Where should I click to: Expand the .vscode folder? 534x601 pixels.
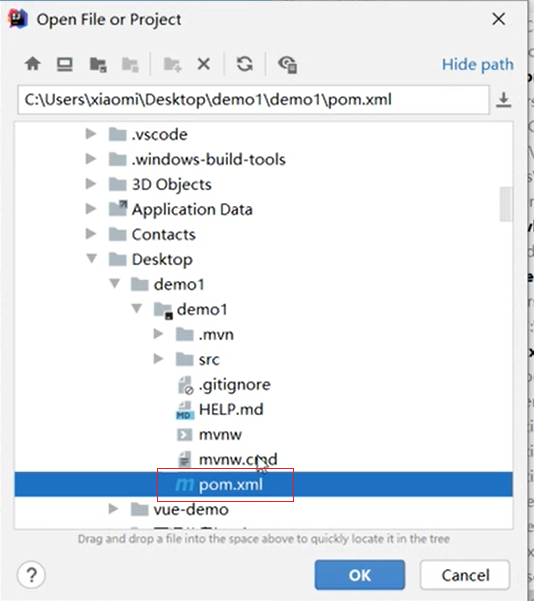coord(91,134)
